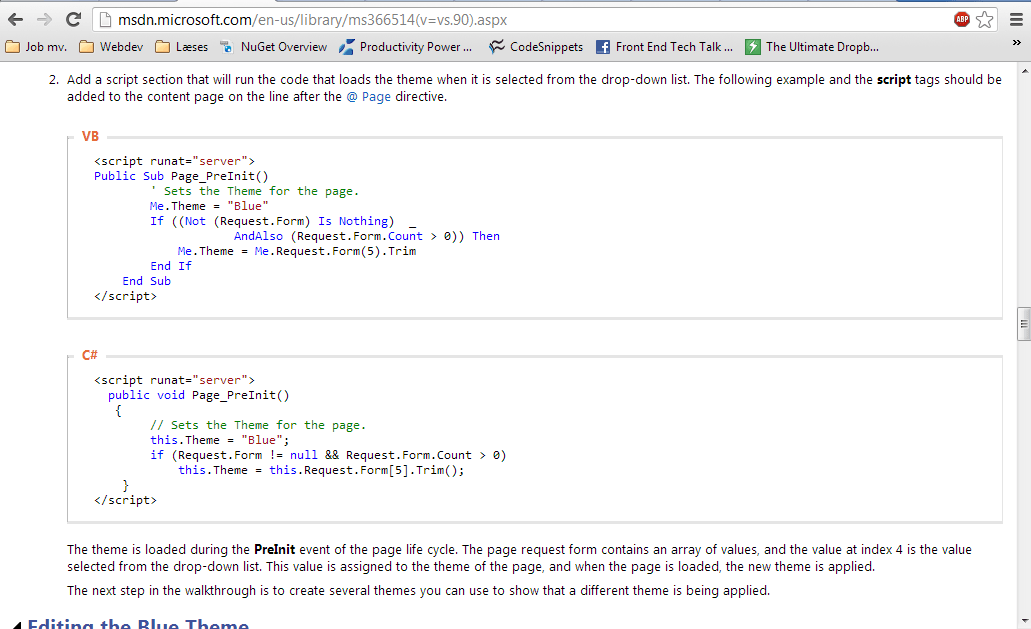Click the bold "script" word in step 2

894,80
